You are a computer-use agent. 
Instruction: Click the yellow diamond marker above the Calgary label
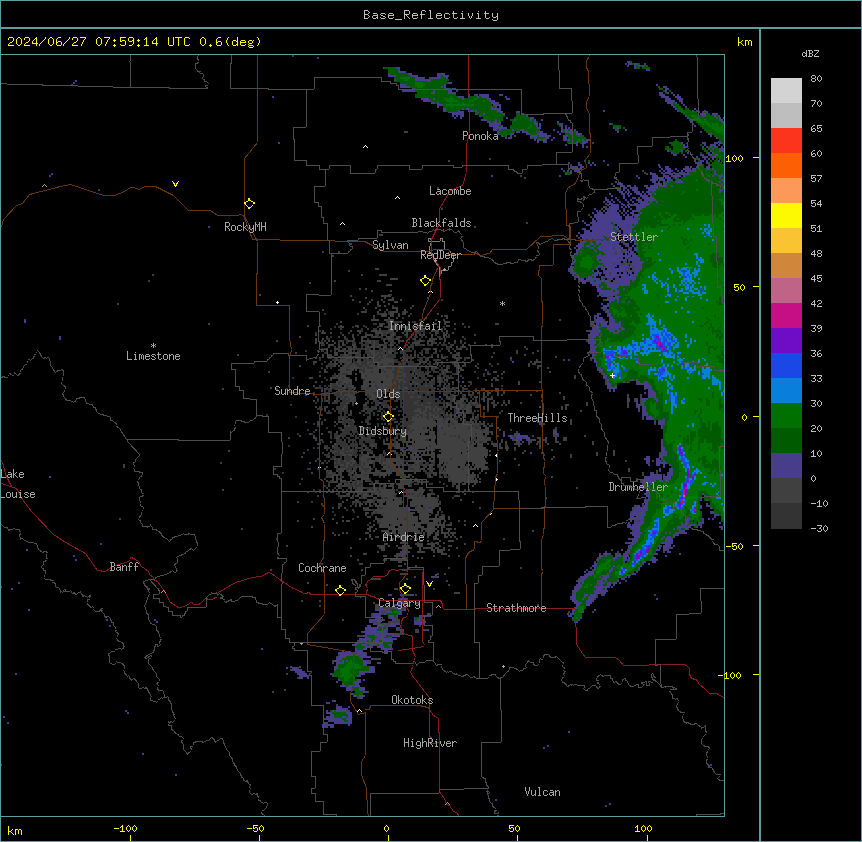tap(405, 589)
